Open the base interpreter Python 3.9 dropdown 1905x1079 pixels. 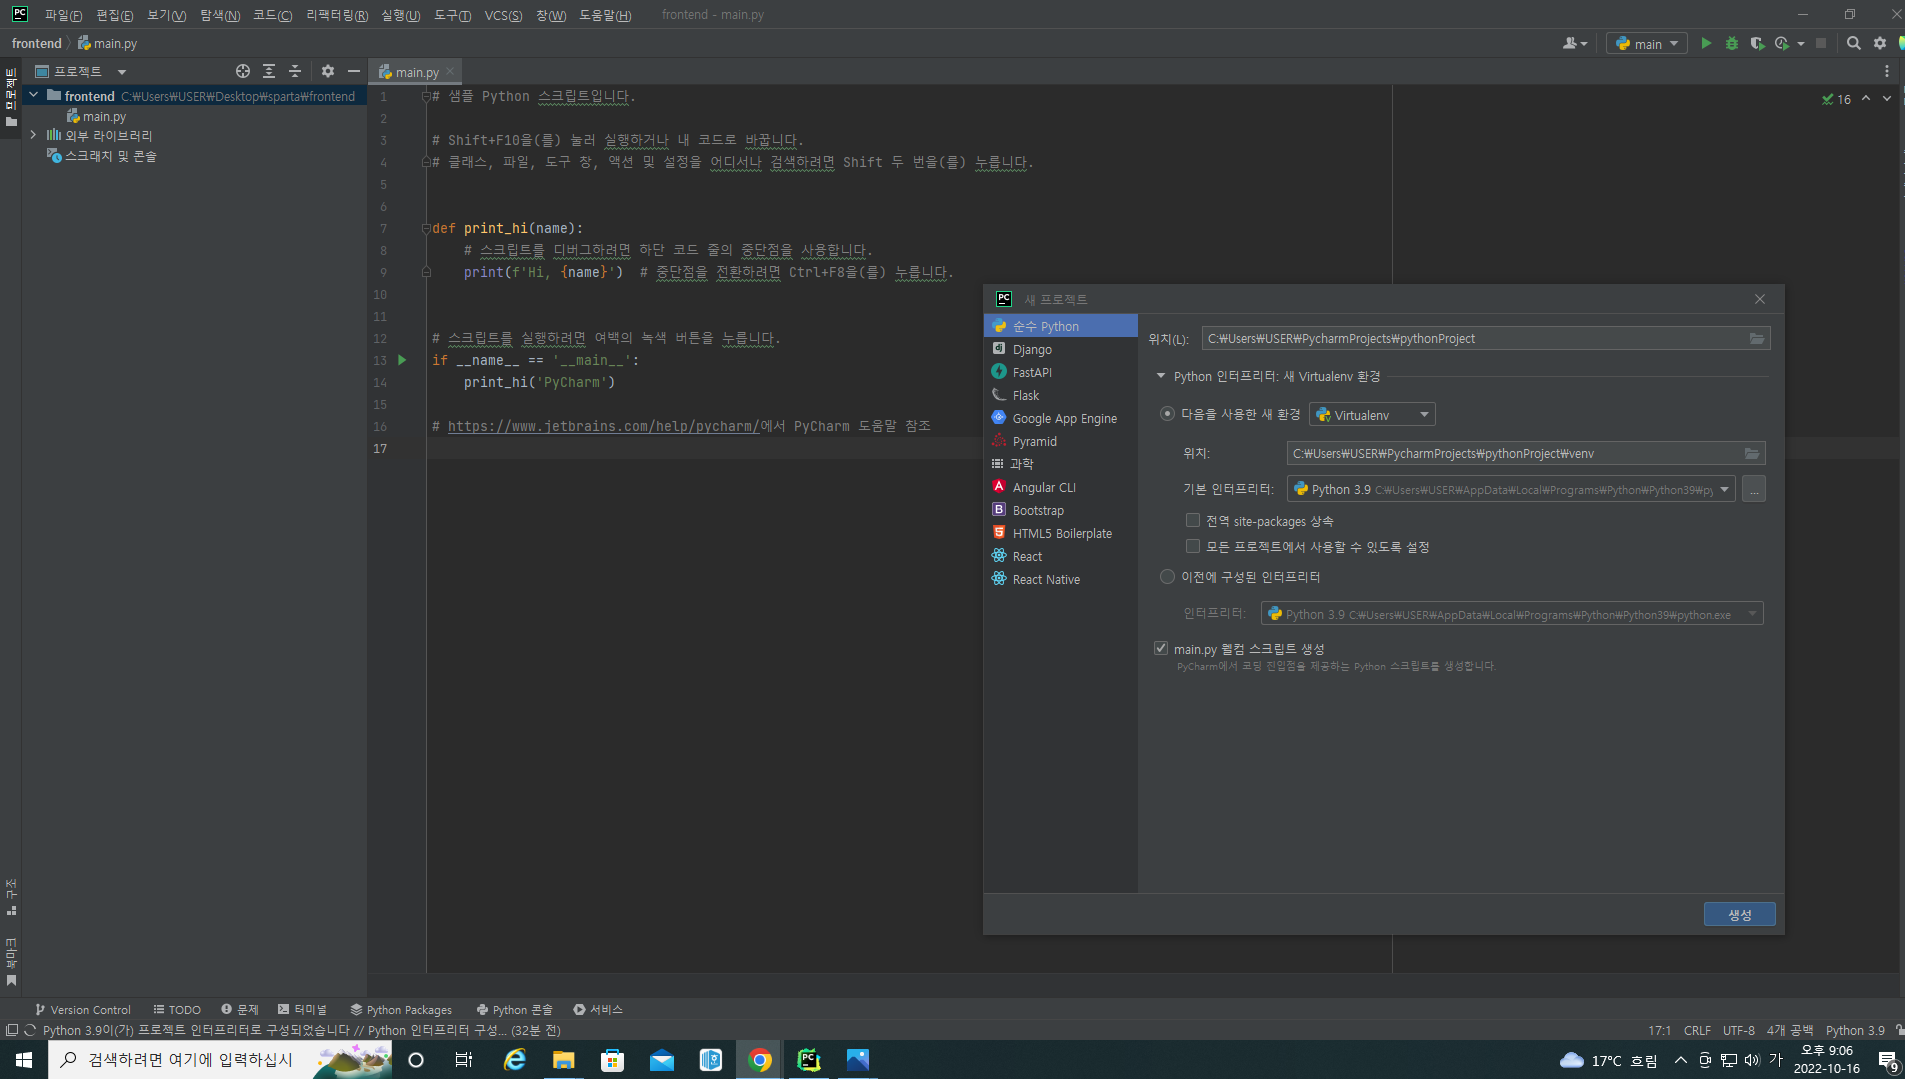click(x=1511, y=489)
